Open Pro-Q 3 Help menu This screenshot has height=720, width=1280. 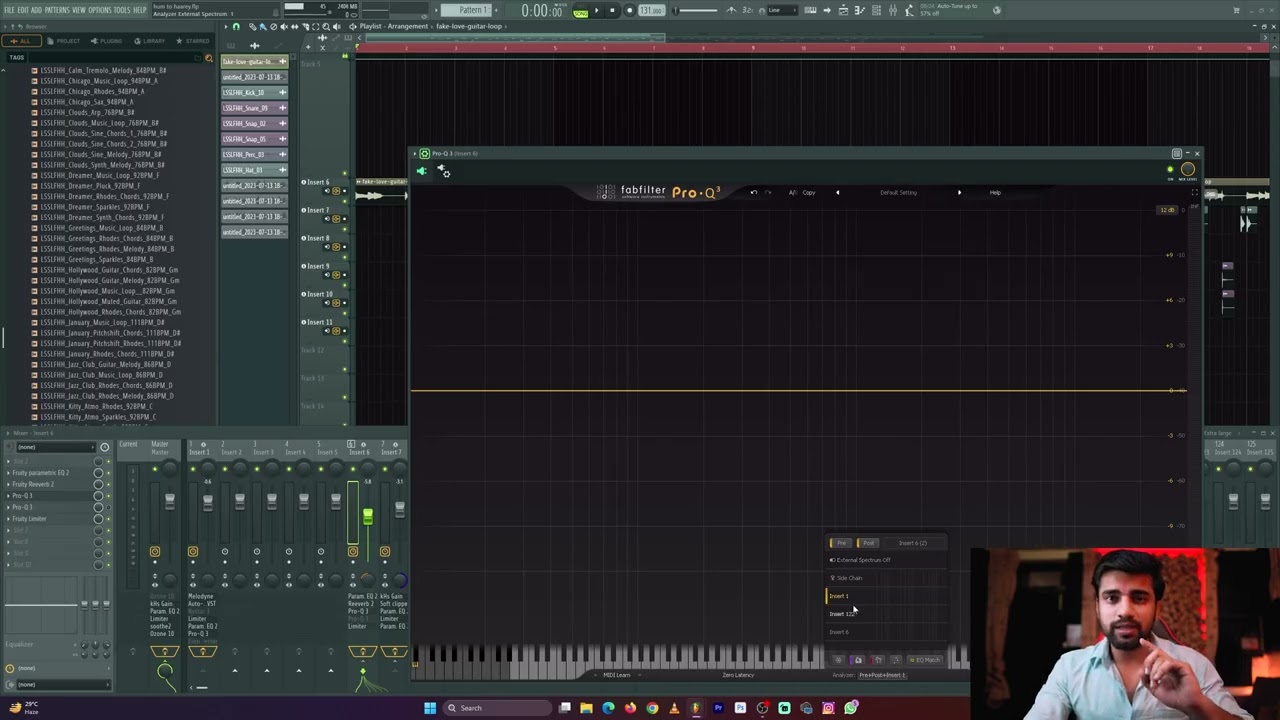[995, 193]
